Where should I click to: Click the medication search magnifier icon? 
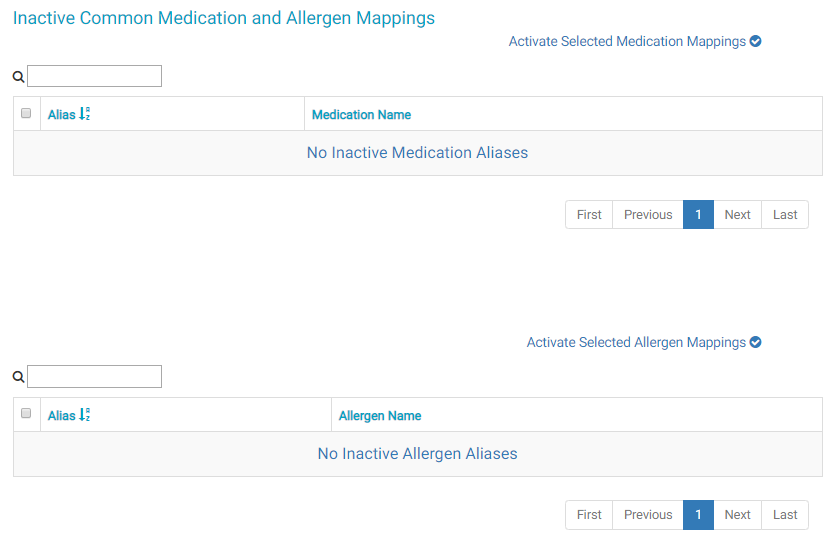pos(18,77)
